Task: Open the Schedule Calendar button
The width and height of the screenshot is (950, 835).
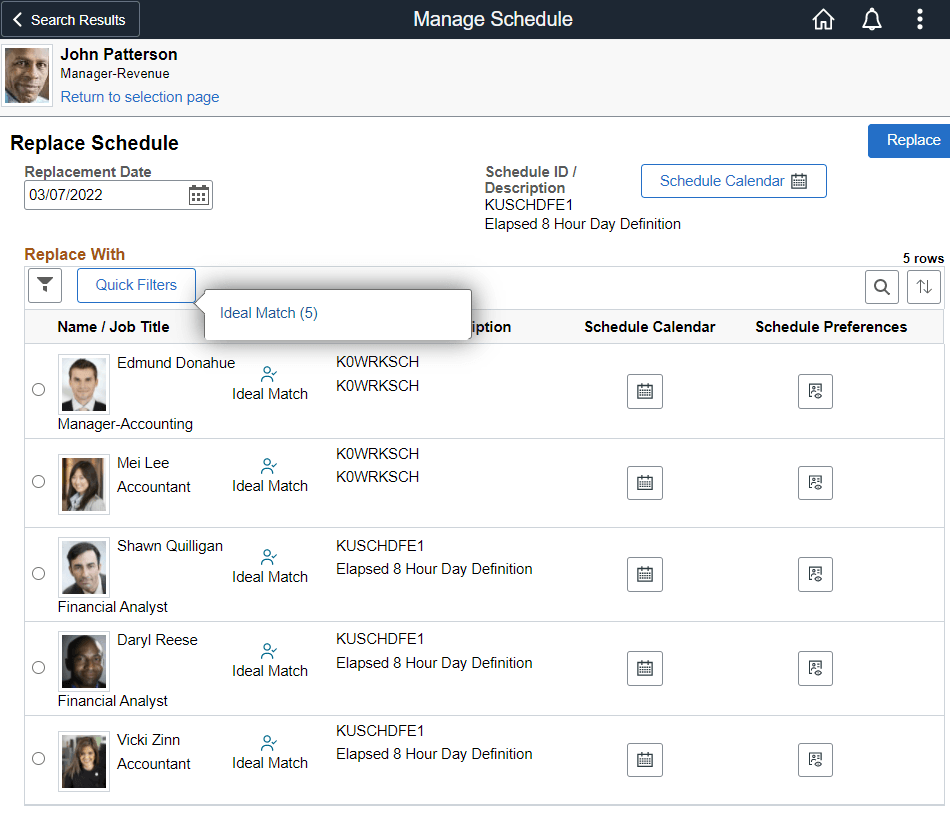Action: tap(733, 181)
